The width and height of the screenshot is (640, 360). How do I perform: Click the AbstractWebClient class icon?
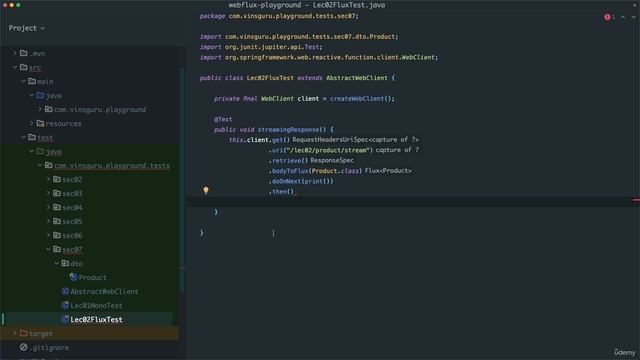[65, 291]
